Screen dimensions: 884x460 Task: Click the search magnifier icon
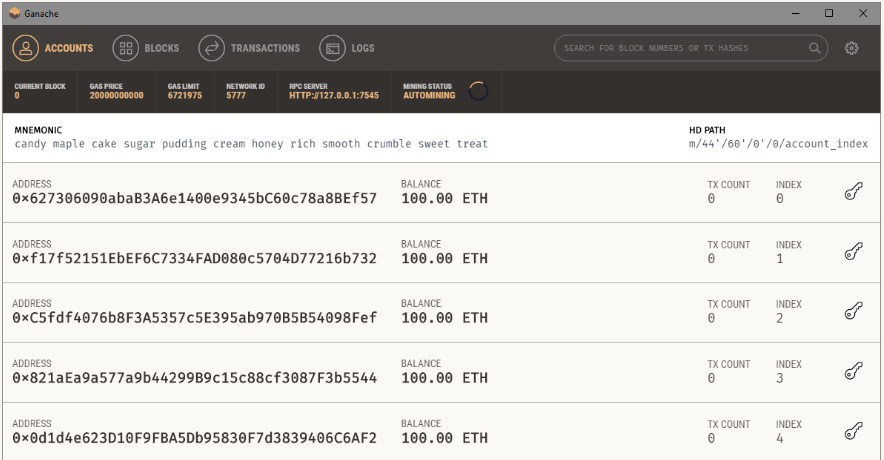pos(815,48)
